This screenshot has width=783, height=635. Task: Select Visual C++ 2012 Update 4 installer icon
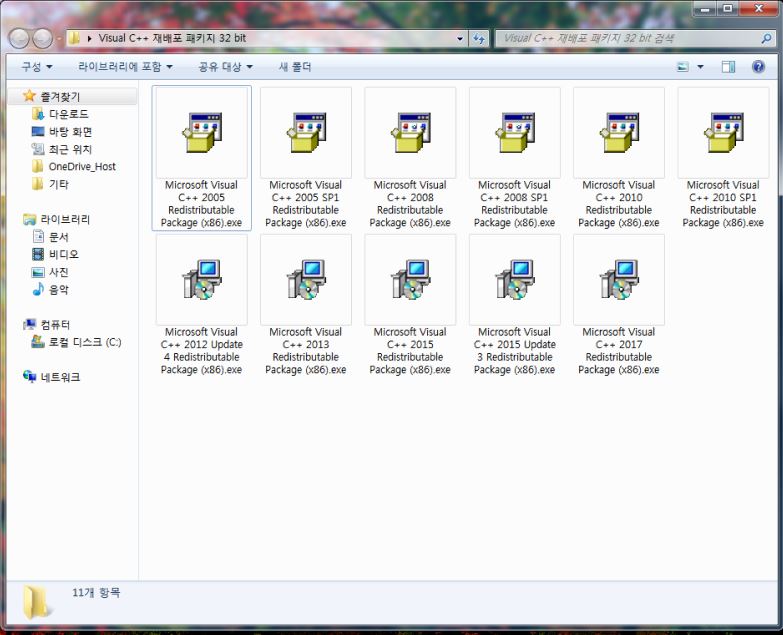(x=202, y=280)
